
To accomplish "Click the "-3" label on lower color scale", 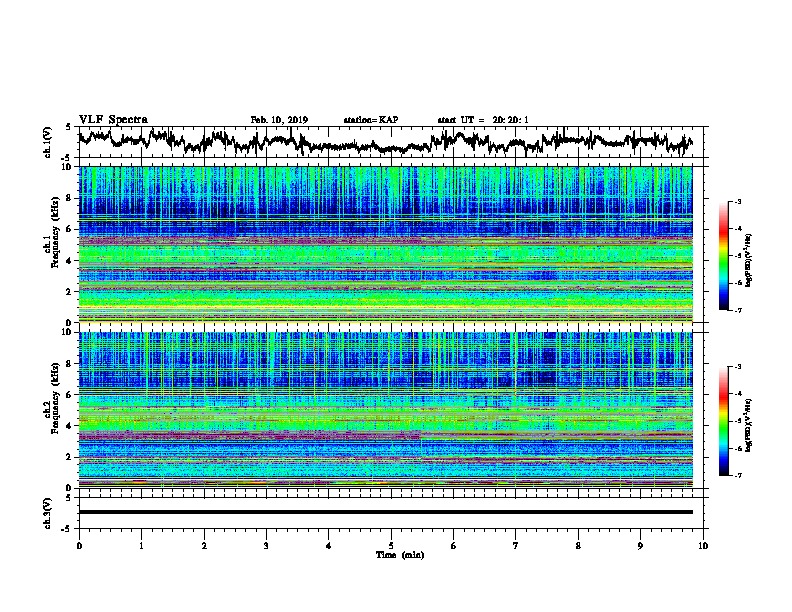I will pos(738,367).
